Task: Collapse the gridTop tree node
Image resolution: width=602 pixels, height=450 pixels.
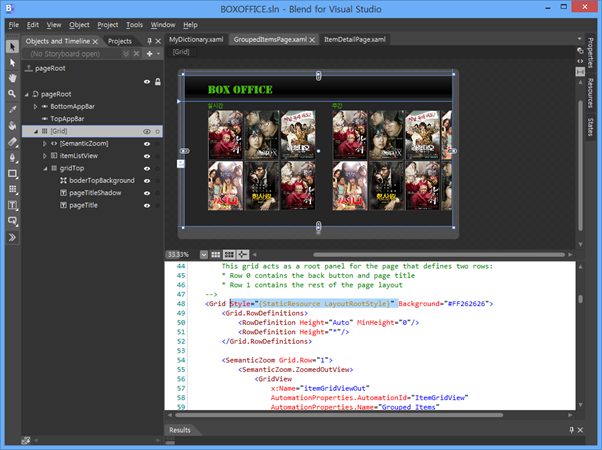Action: [46, 168]
